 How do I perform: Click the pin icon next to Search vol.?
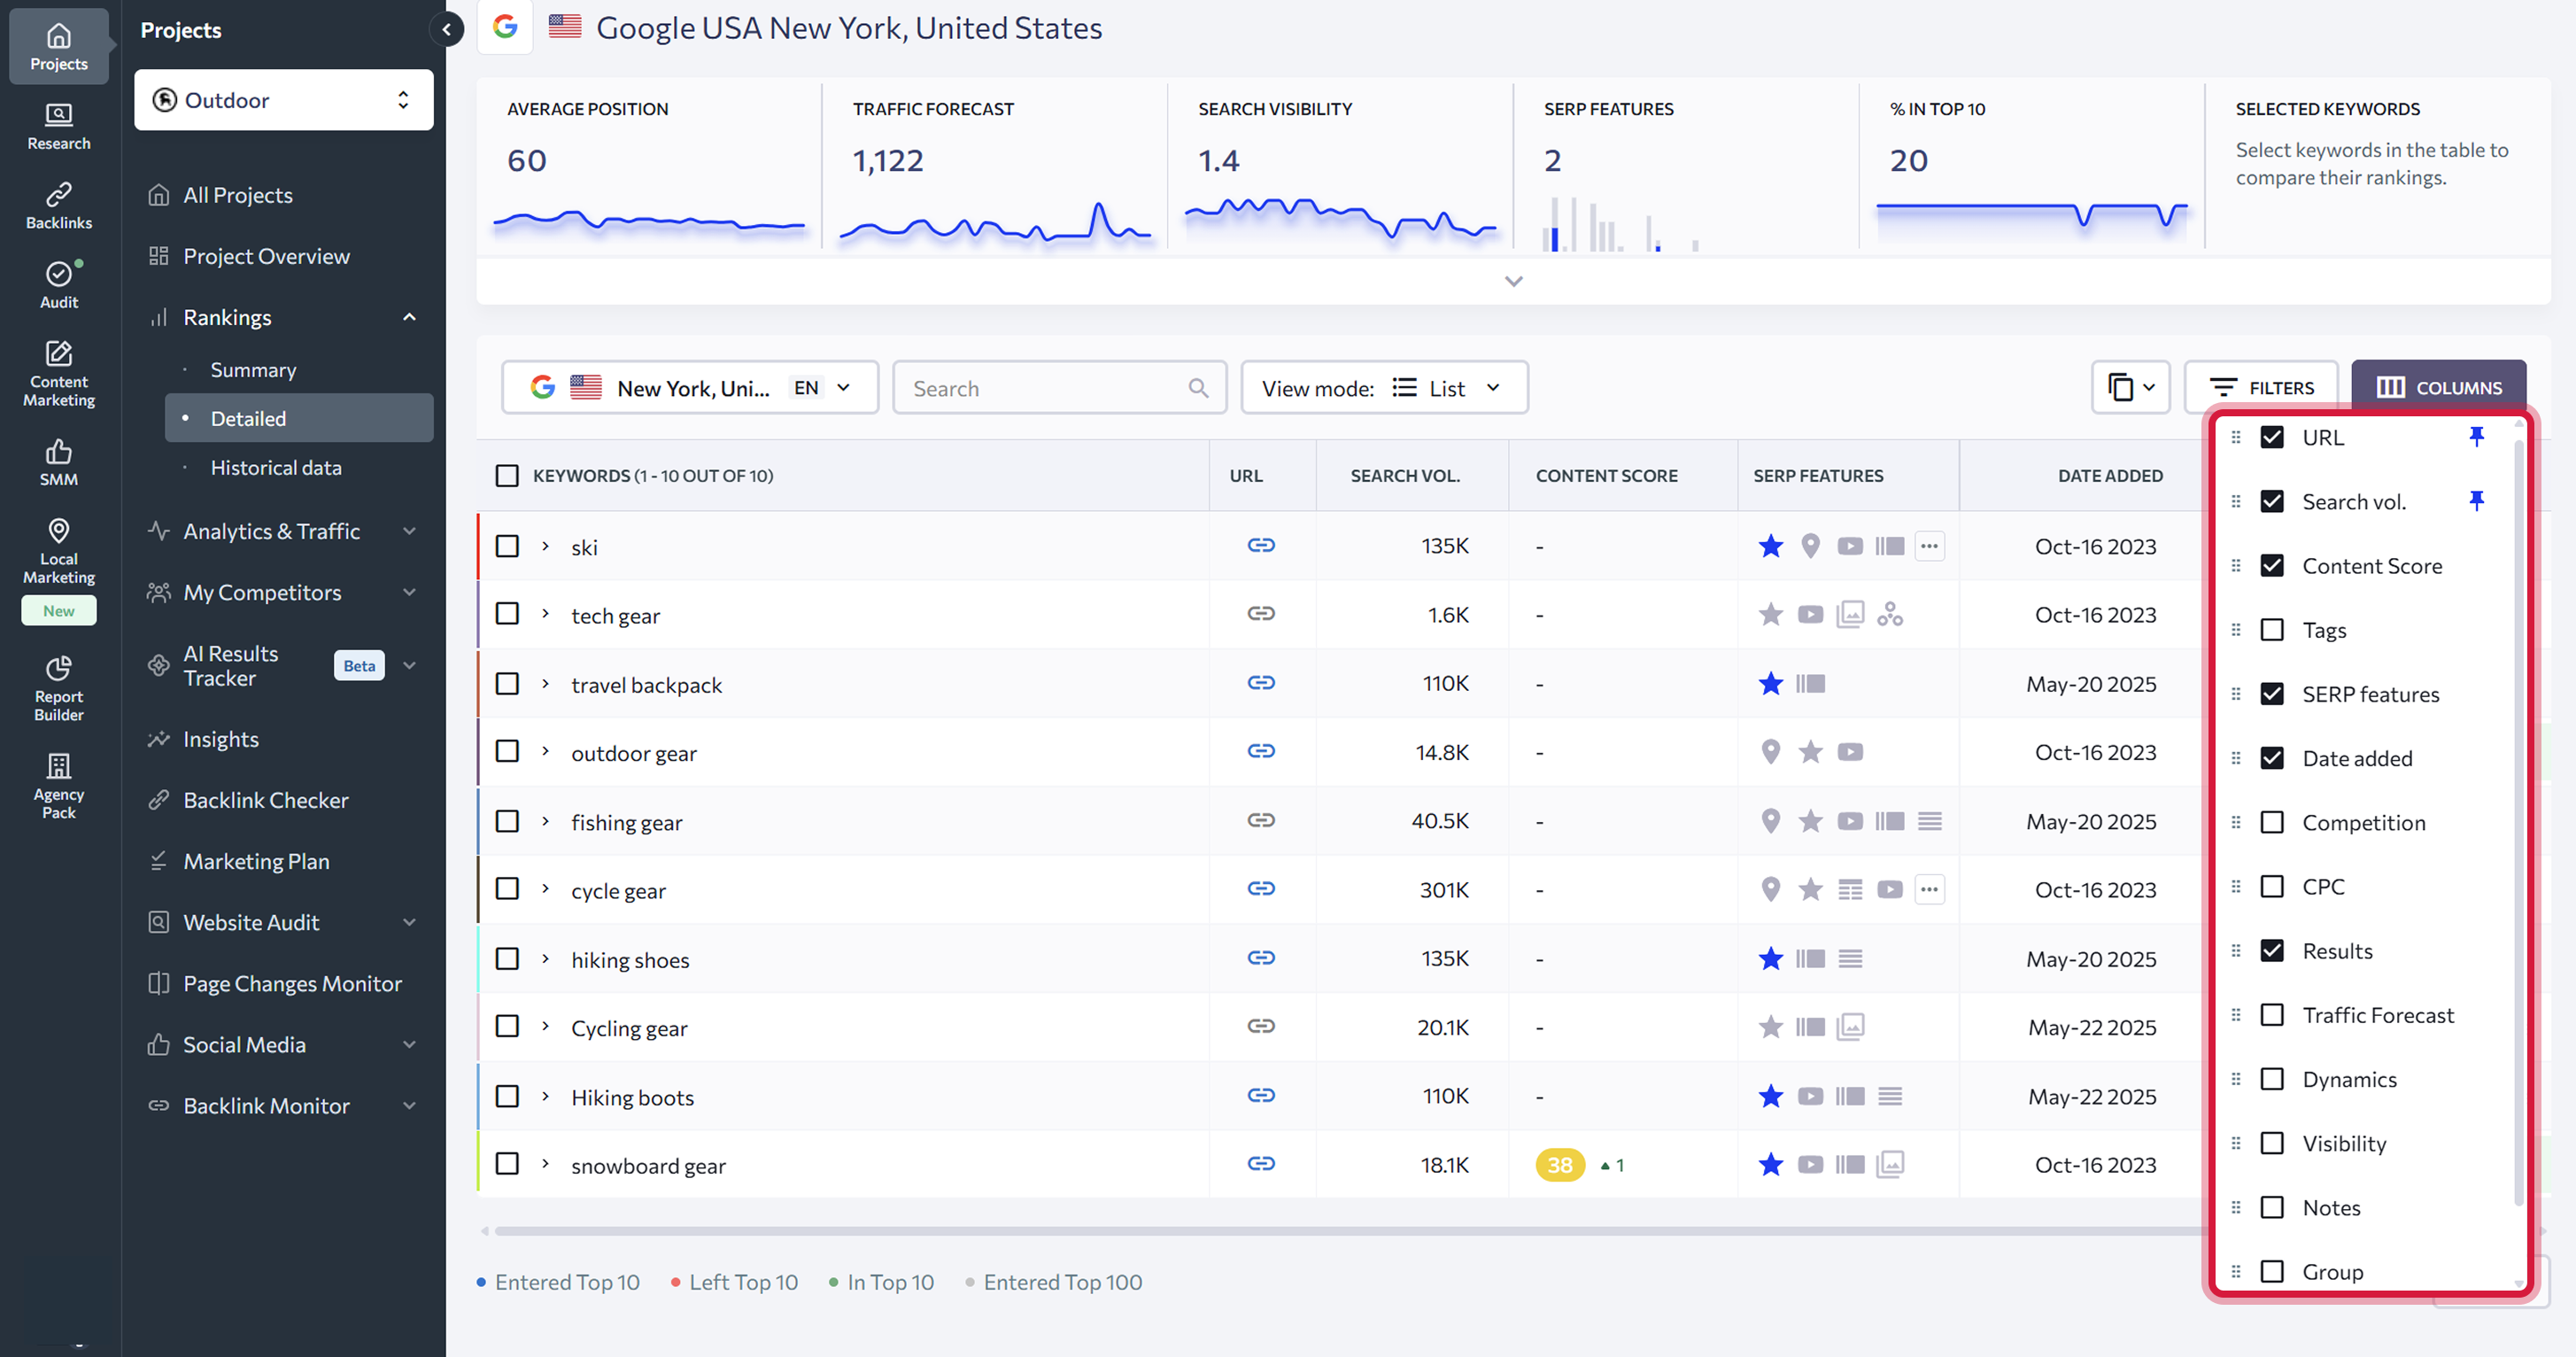coord(2476,500)
